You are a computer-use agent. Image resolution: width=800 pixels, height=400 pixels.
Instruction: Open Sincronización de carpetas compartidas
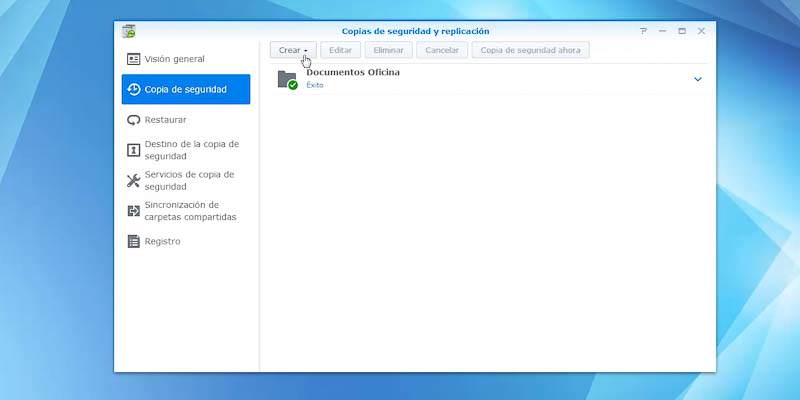[x=186, y=211]
